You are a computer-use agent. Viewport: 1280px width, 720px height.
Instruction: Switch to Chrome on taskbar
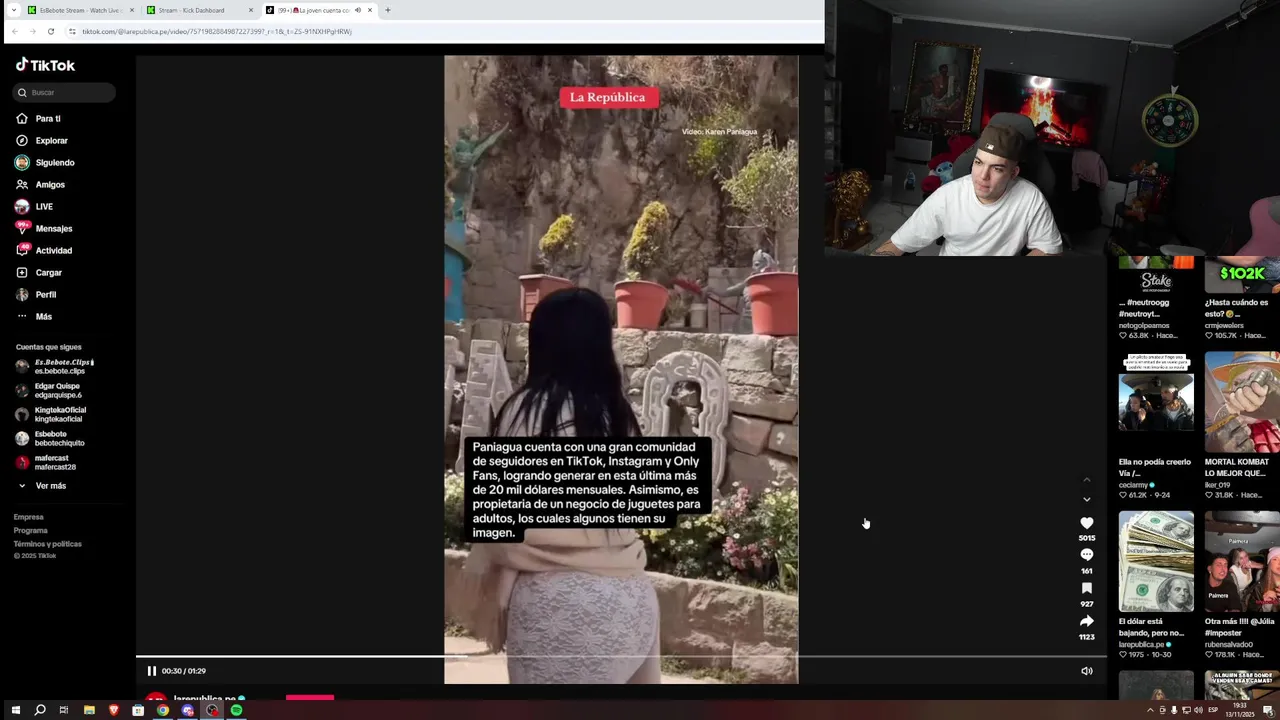tap(163, 710)
